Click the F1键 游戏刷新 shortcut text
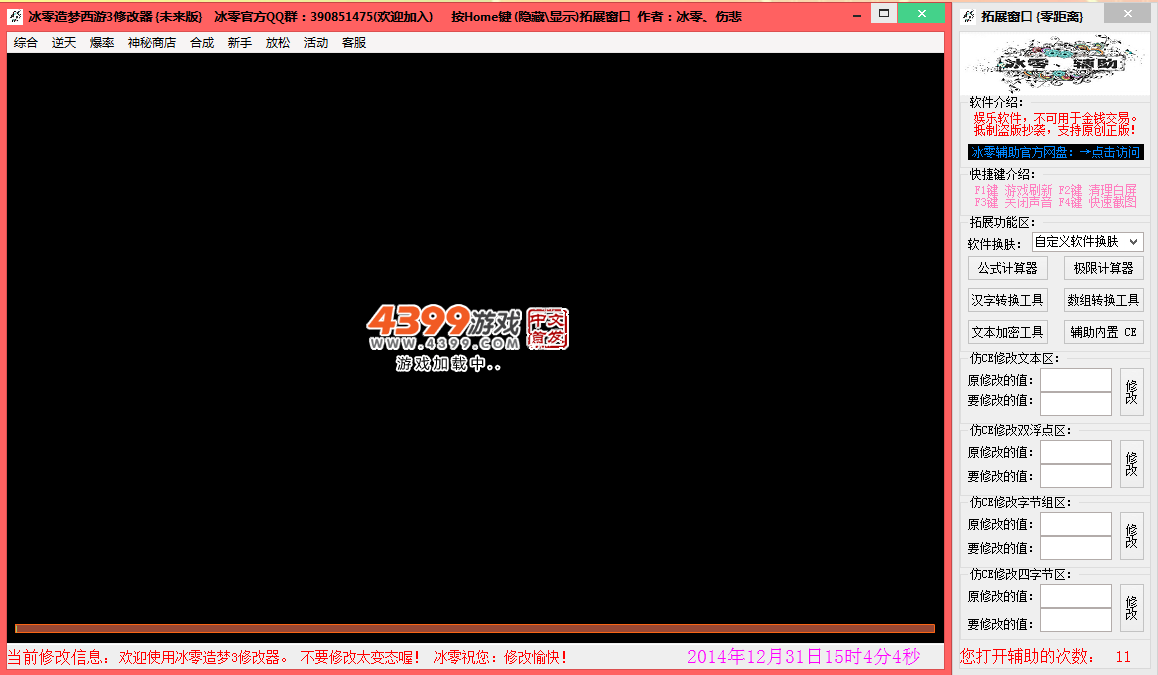The width and height of the screenshot is (1158, 675). click(x=1013, y=191)
